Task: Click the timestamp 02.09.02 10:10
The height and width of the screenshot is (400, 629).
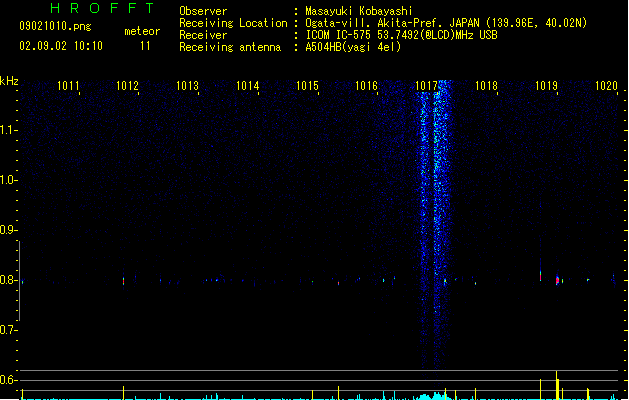Action: [61, 46]
